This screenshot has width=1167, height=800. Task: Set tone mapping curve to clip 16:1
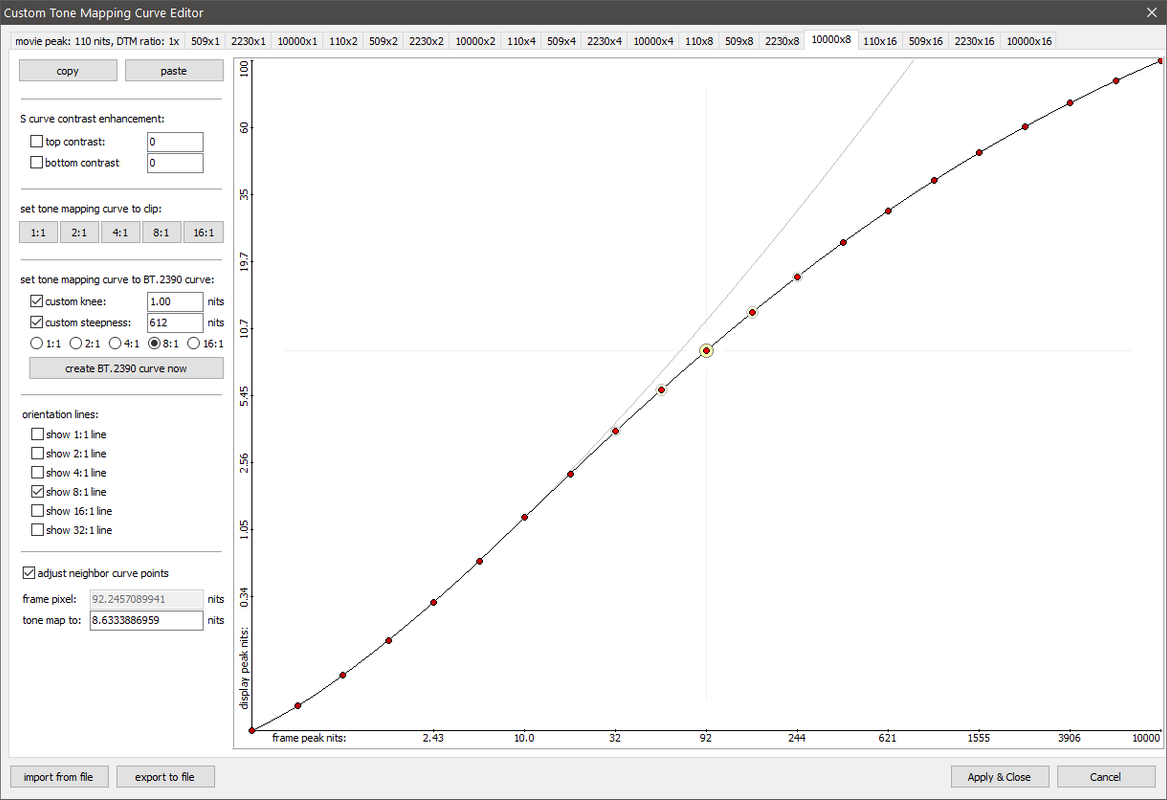pyautogui.click(x=203, y=233)
